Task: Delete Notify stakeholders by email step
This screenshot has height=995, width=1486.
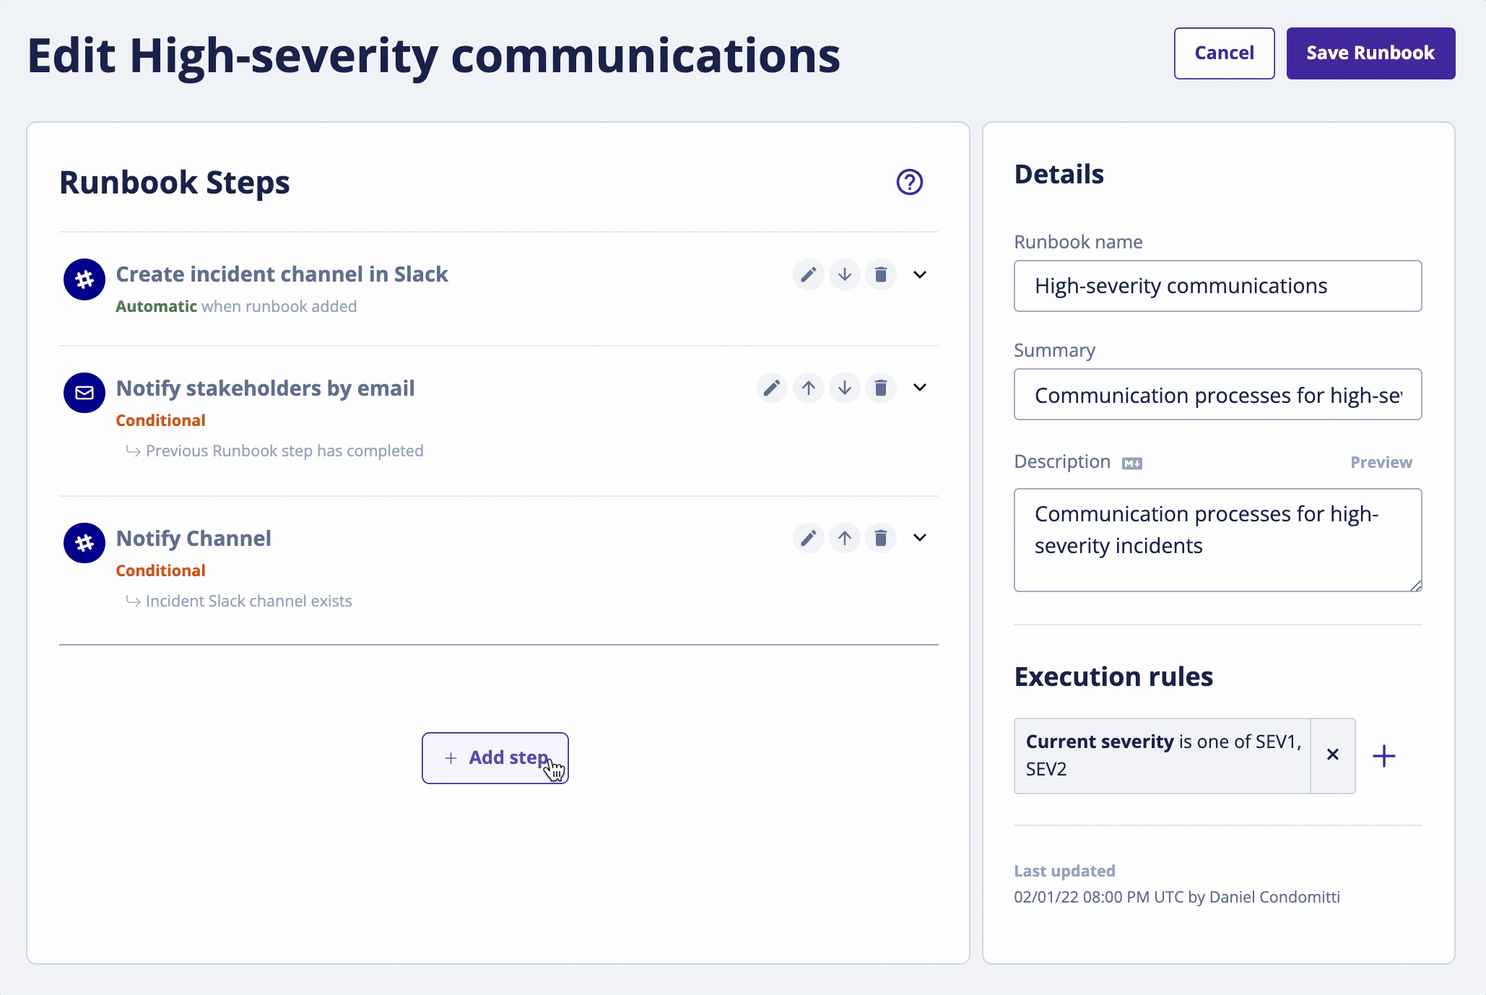Action: point(881,388)
